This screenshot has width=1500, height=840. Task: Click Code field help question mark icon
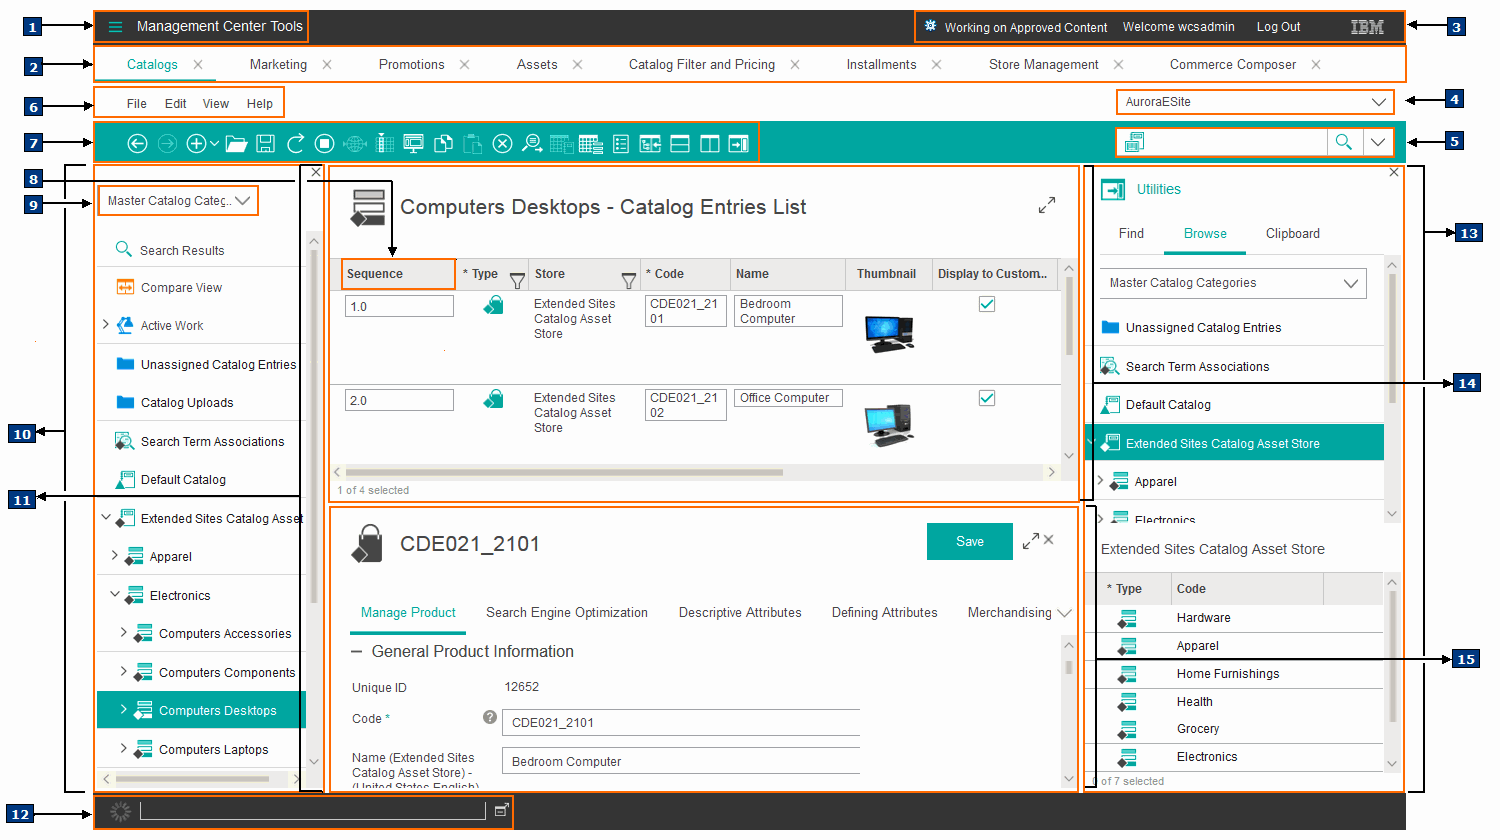pyautogui.click(x=490, y=717)
